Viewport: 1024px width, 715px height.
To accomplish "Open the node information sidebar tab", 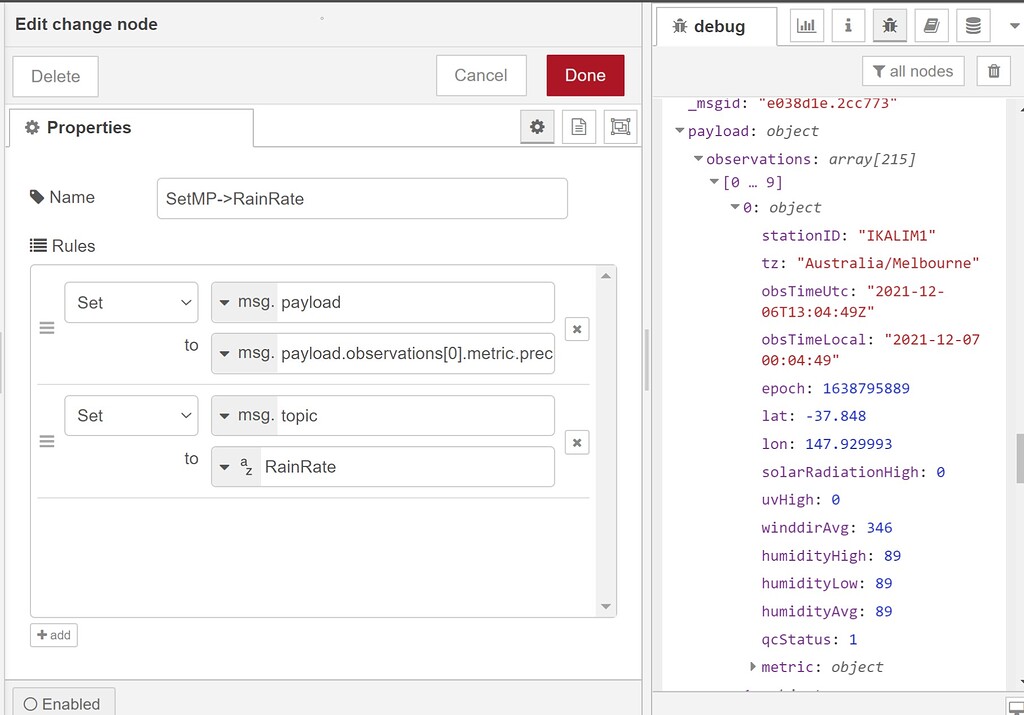I will click(848, 25).
